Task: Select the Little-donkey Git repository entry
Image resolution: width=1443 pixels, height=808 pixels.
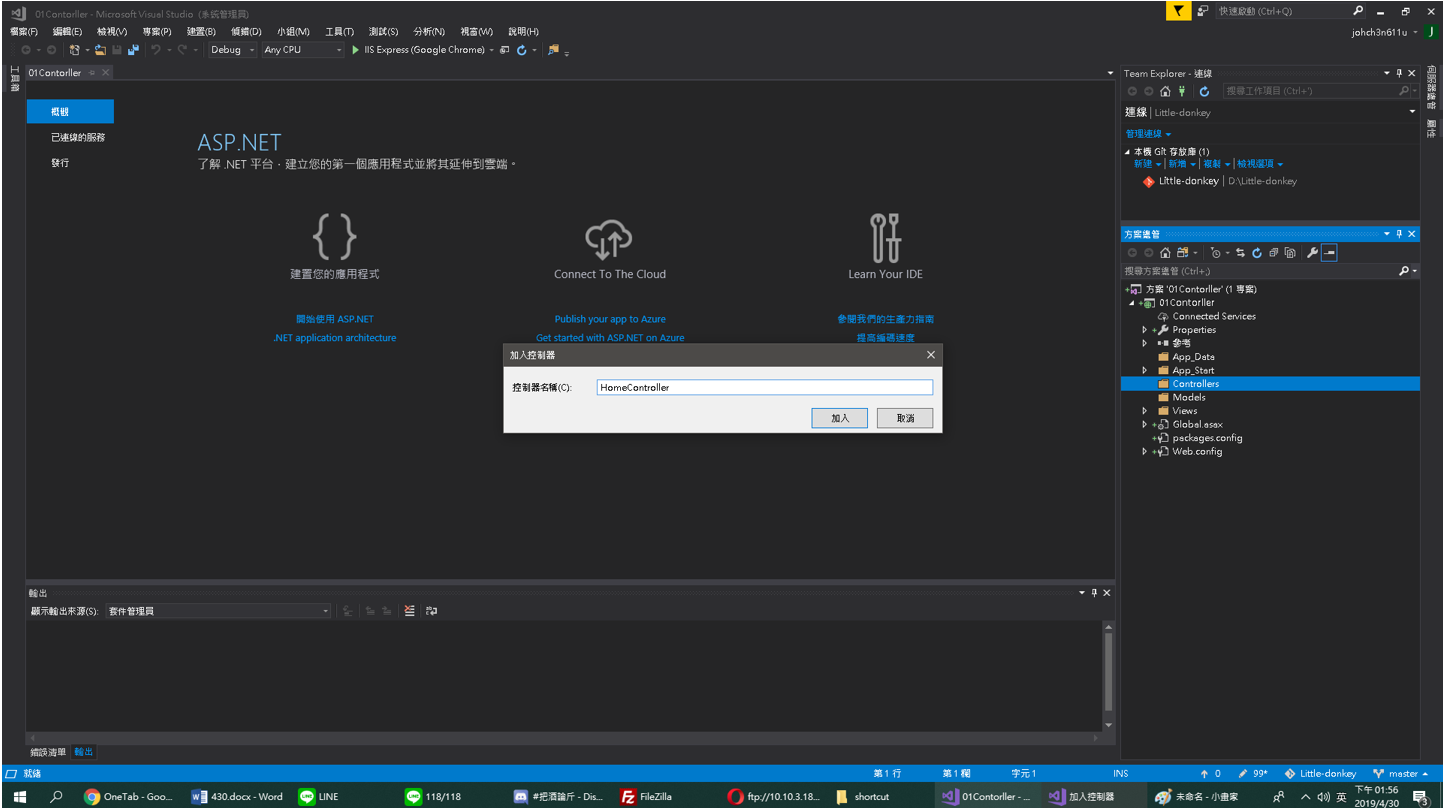Action: (x=1220, y=181)
